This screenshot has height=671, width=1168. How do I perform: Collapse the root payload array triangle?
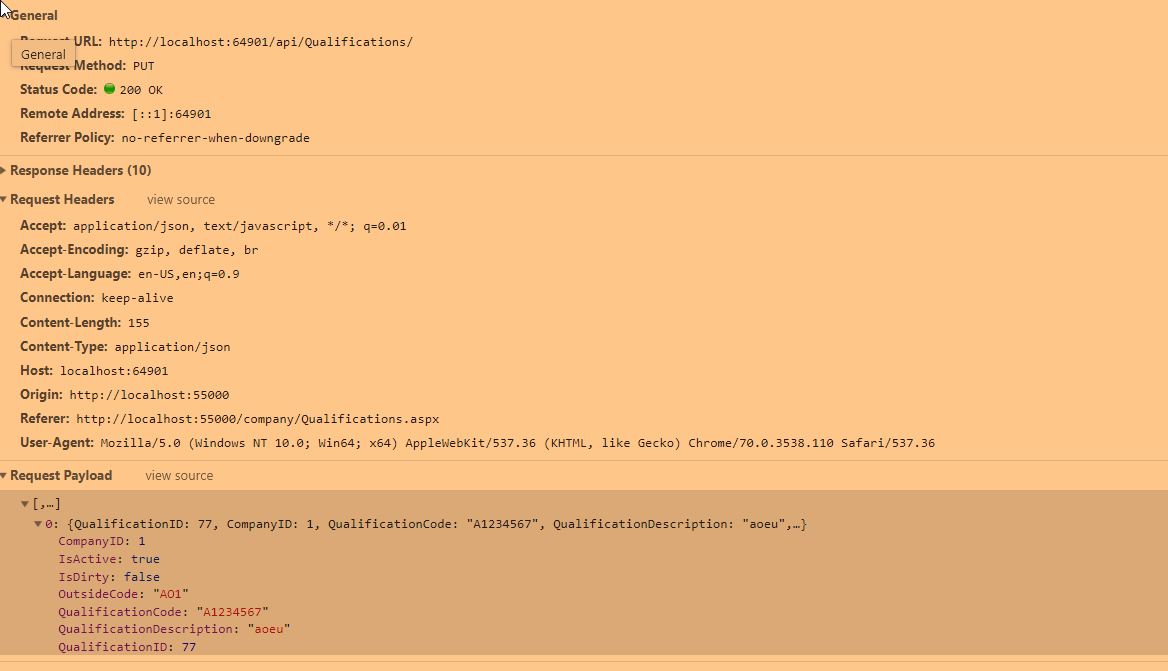pos(25,504)
